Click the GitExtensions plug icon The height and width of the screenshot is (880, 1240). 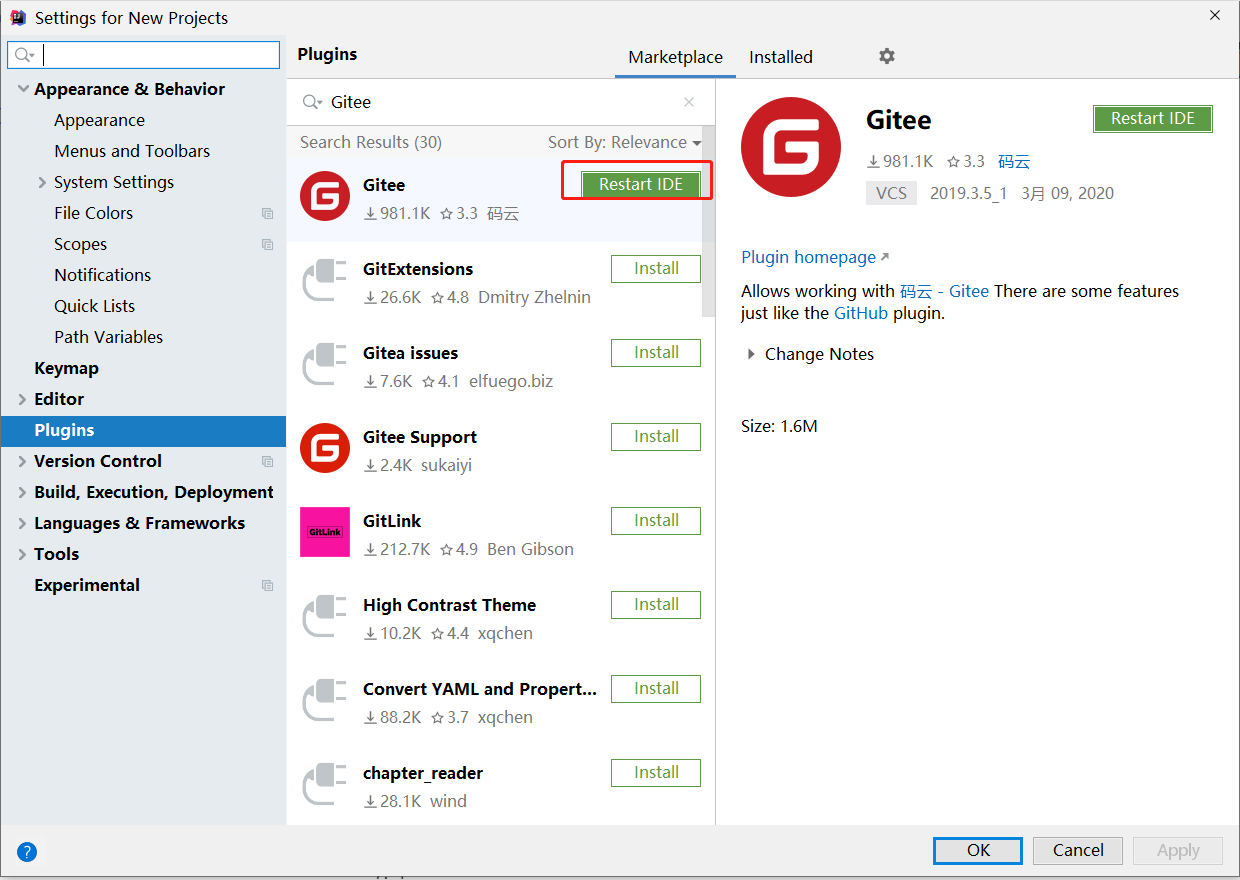point(325,280)
